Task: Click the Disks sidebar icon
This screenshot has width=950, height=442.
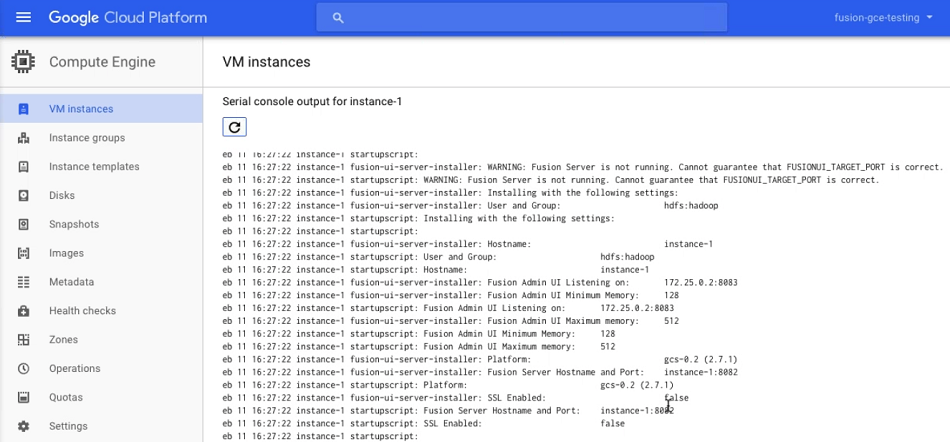Action: (x=24, y=196)
